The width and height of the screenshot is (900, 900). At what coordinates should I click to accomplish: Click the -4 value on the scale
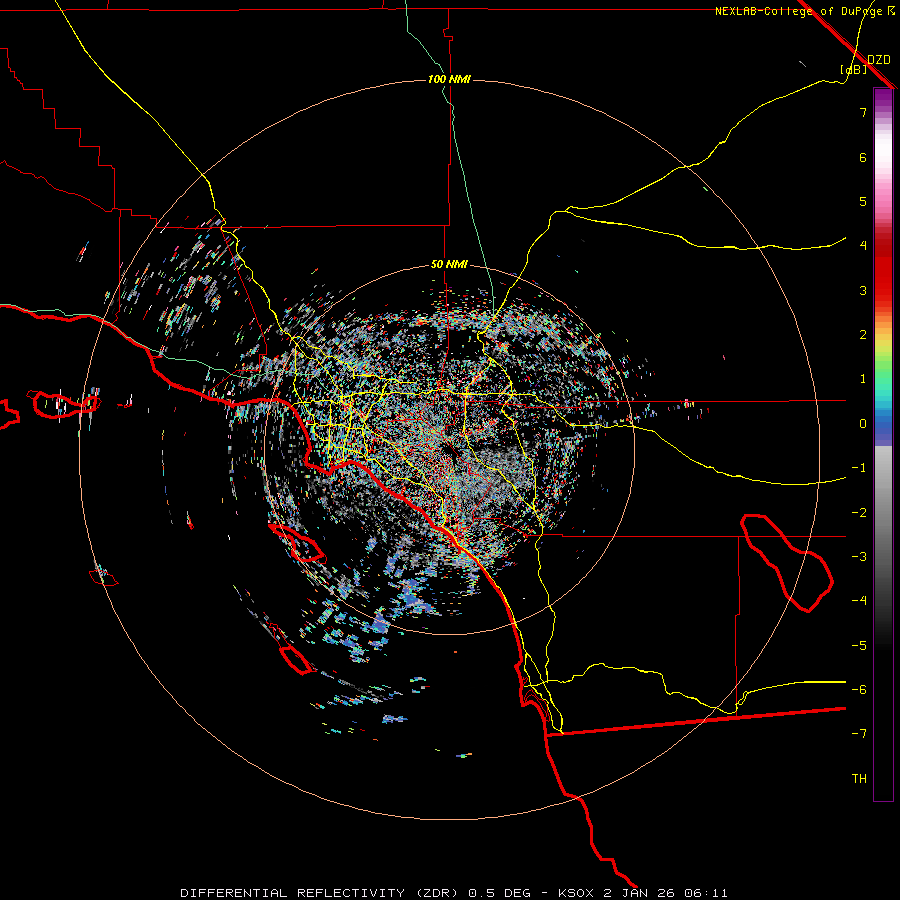[x=859, y=601]
